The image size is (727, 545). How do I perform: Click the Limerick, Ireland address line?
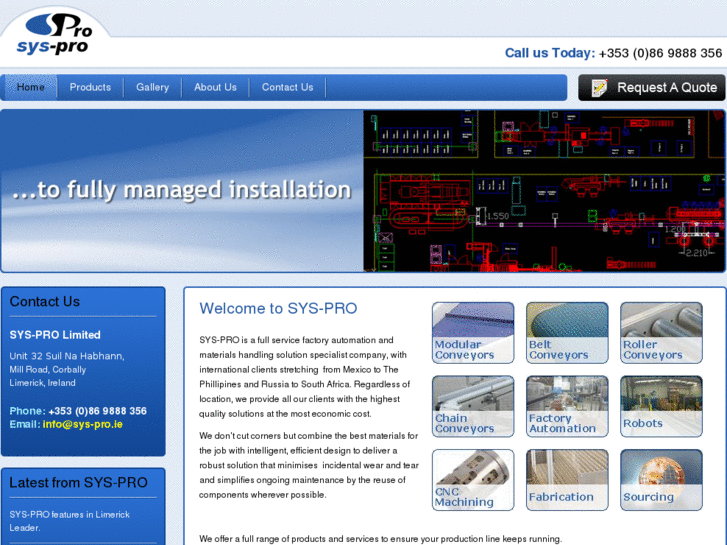click(43, 383)
